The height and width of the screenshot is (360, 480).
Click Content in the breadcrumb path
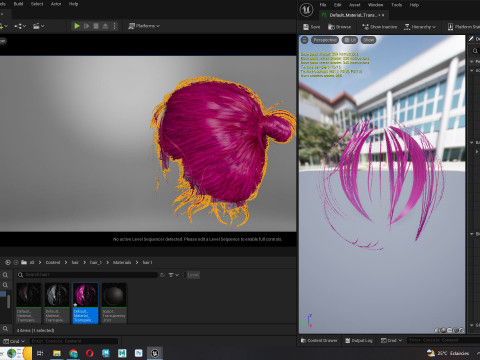(53, 263)
